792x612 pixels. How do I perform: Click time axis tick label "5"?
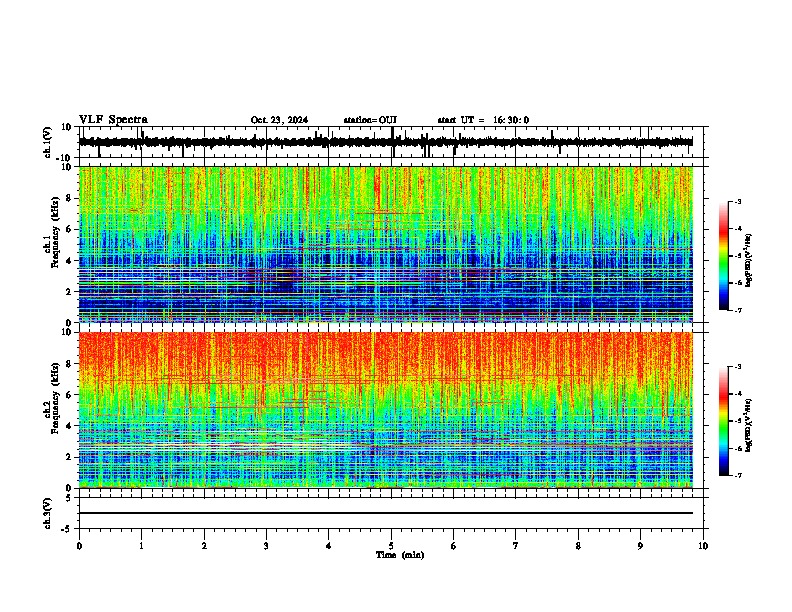[391, 546]
